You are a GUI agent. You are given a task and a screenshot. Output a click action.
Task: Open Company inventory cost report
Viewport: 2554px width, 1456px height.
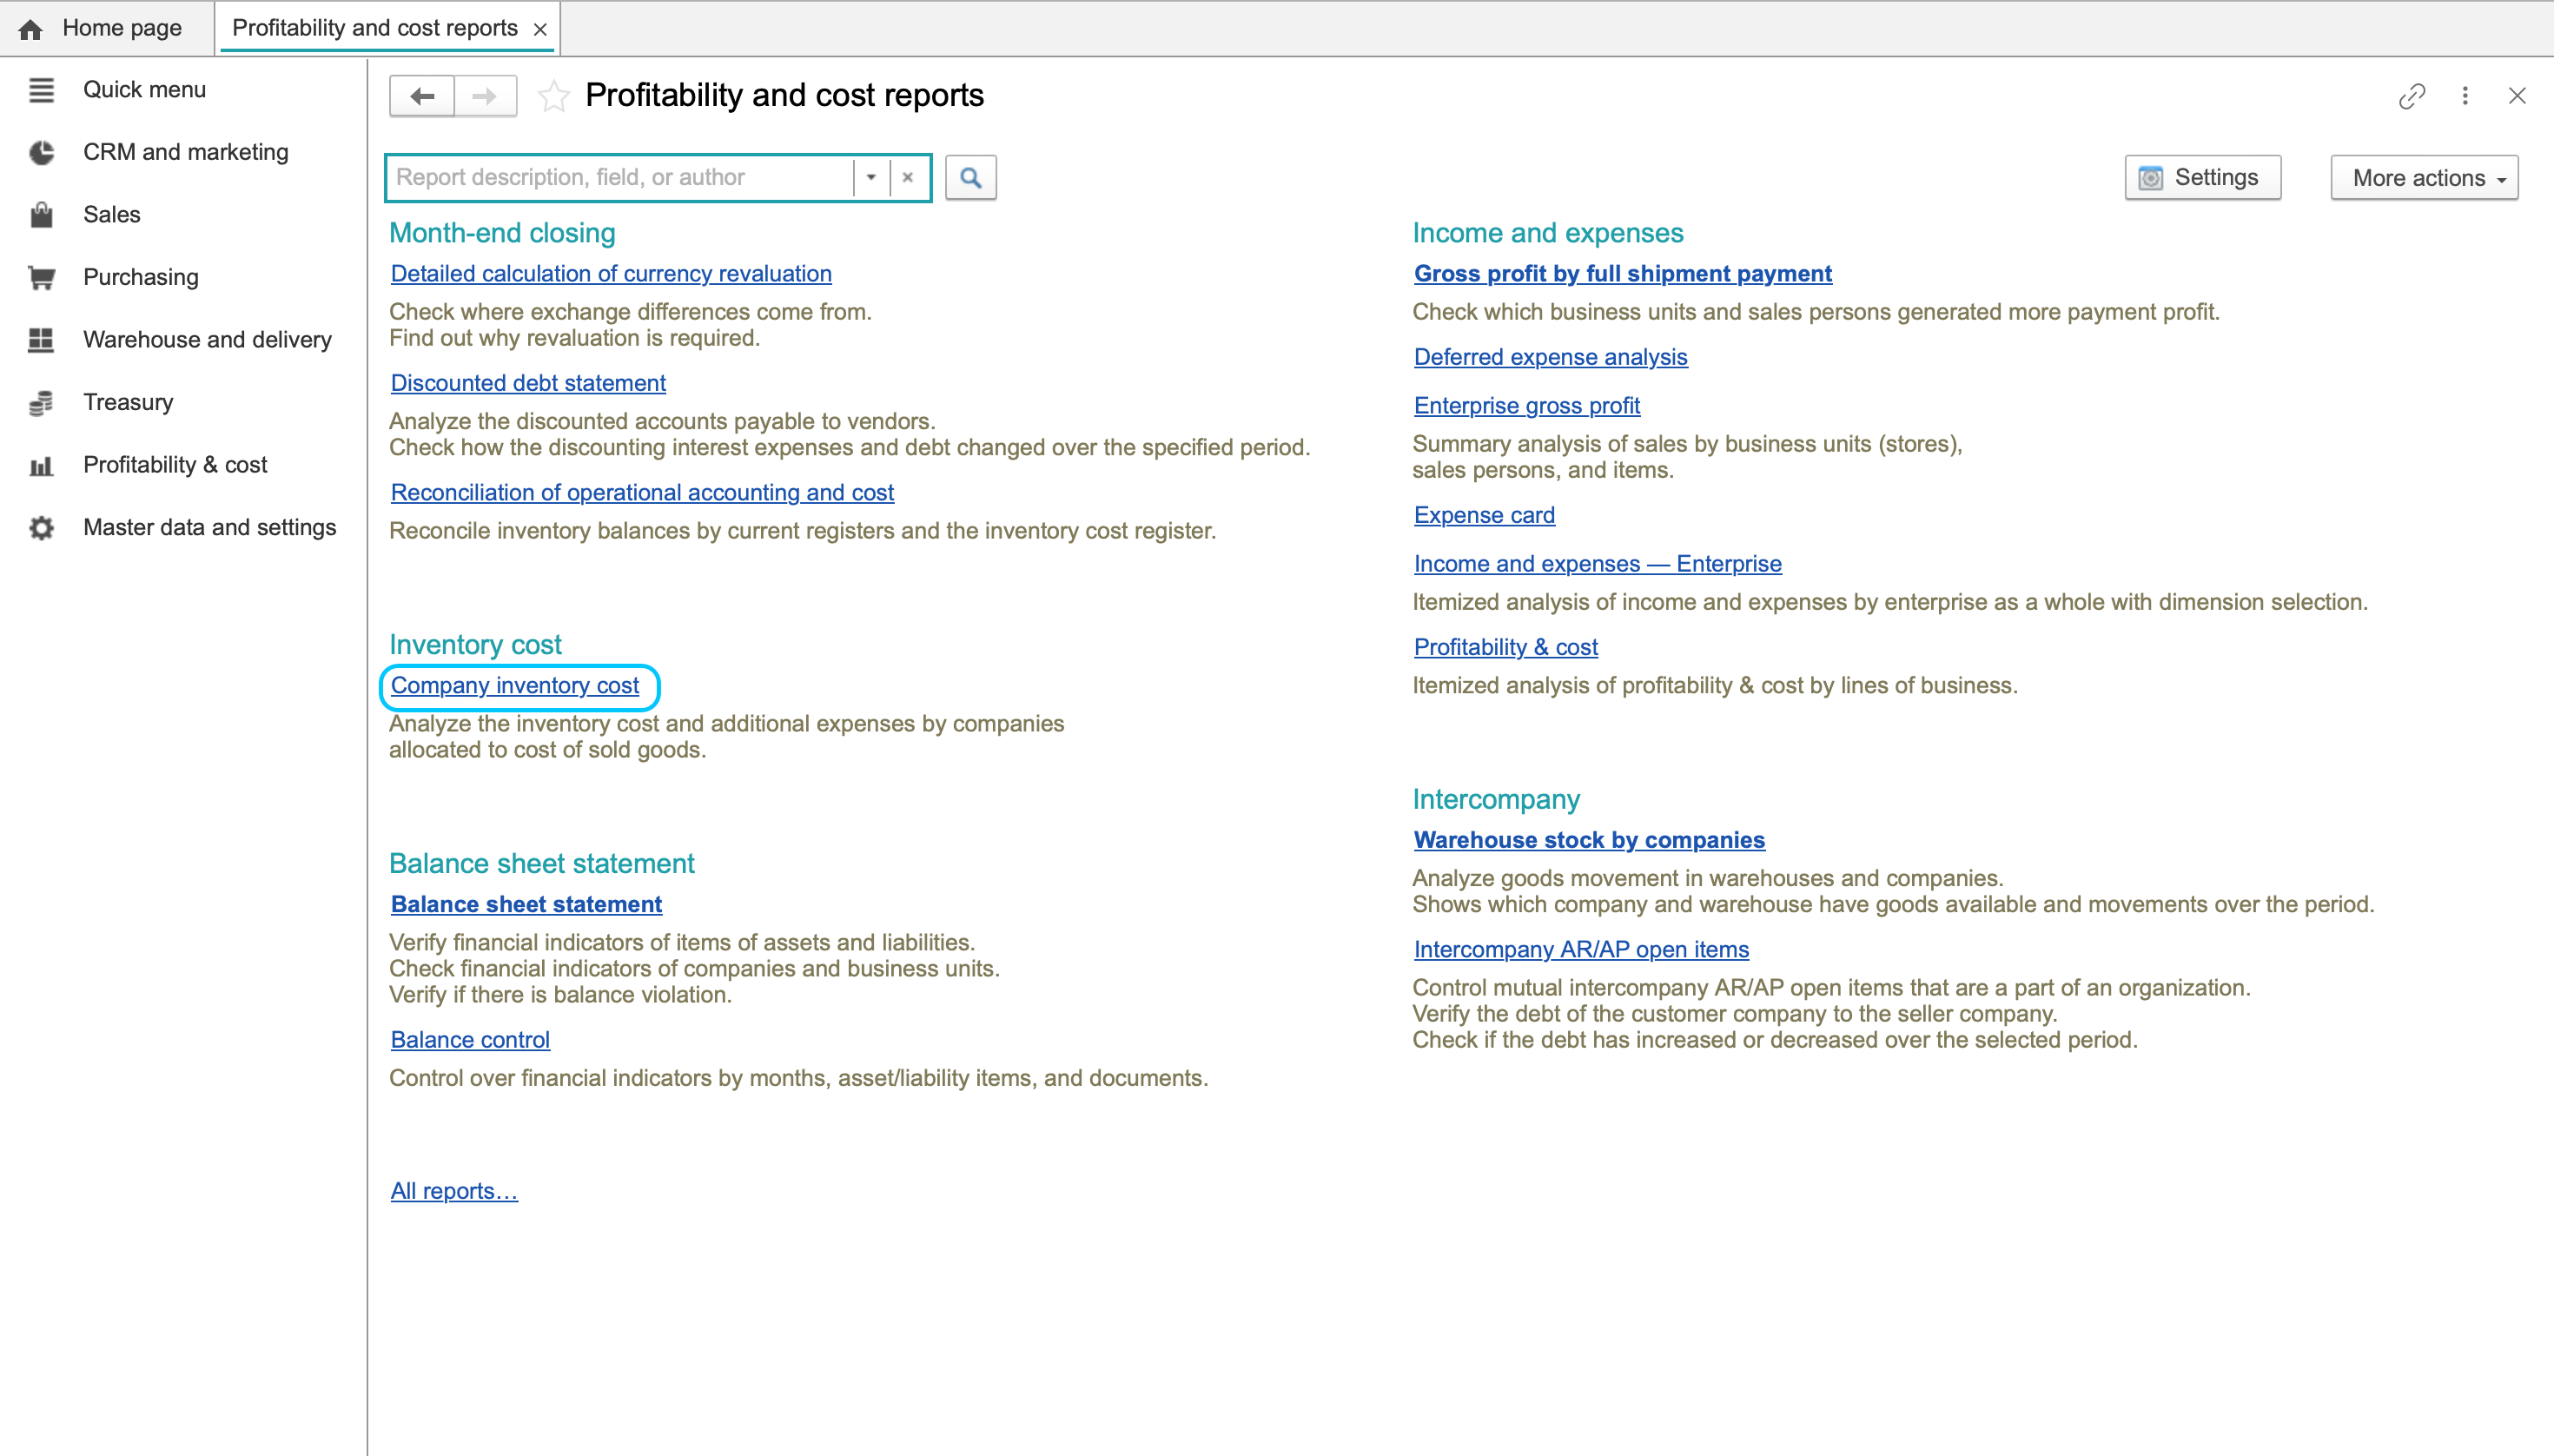click(515, 686)
